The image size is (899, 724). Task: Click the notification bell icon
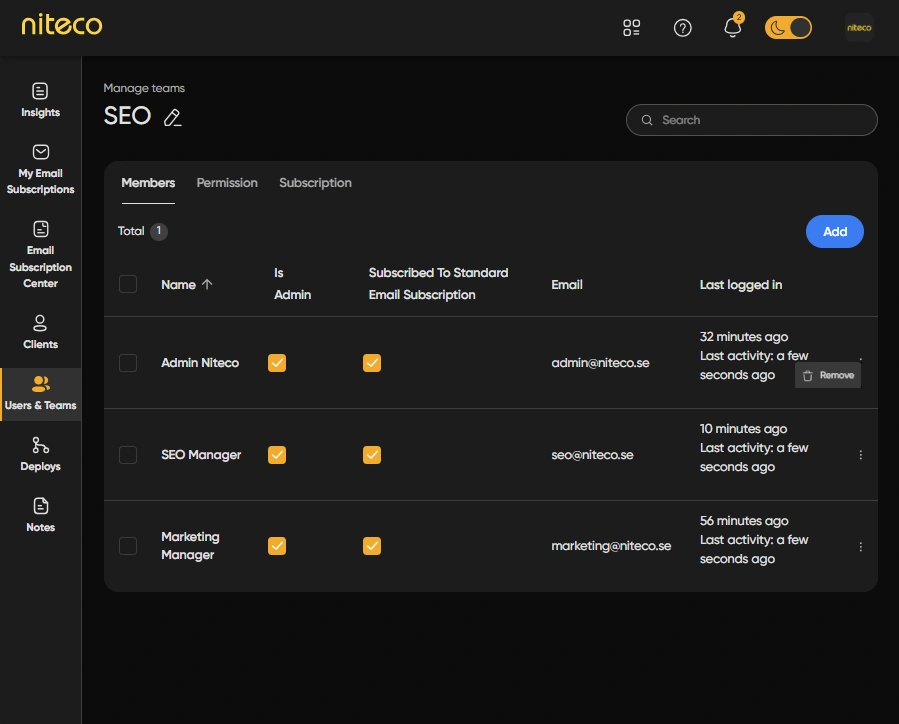click(732, 27)
